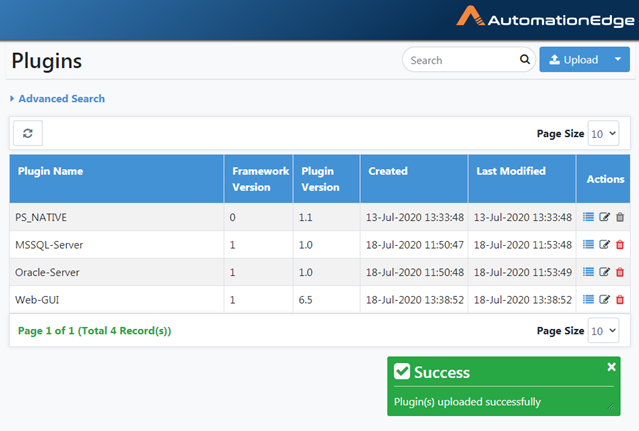
Task: Click the search magnifier icon
Action: pos(524,59)
